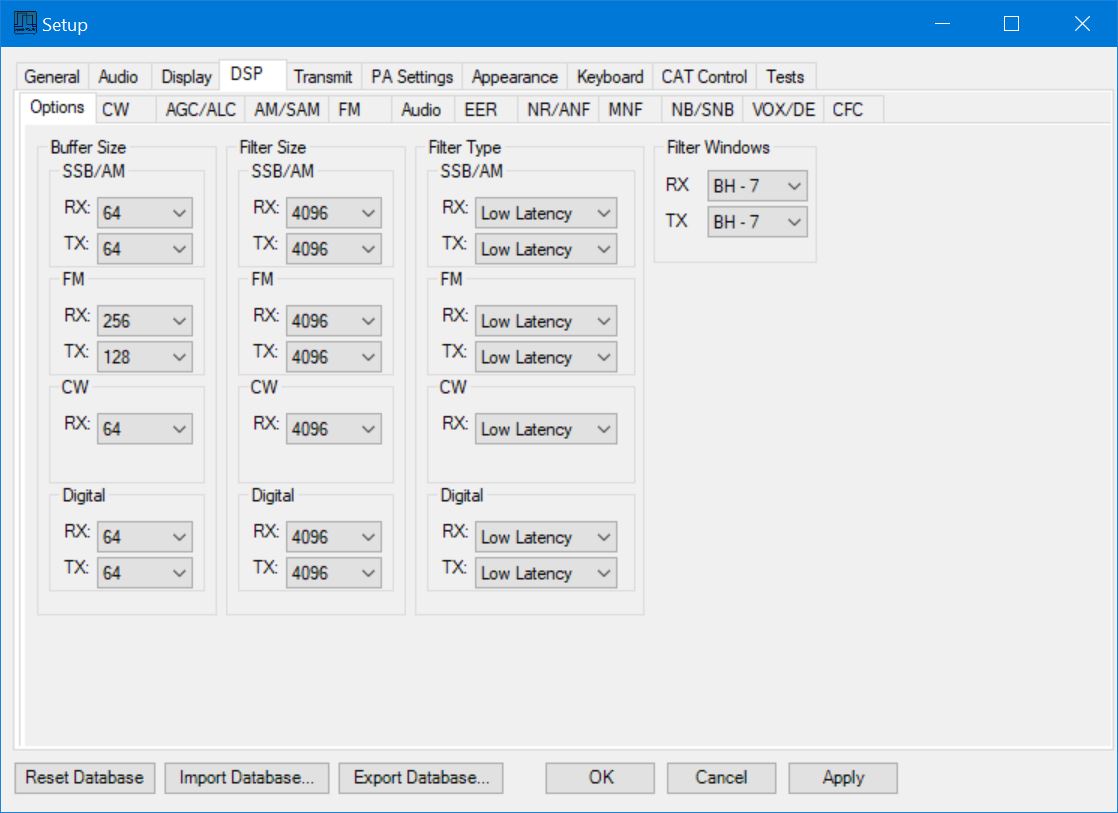The width and height of the screenshot is (1118, 813).
Task: Open CW RX filter size dropdown
Action: tap(334, 429)
